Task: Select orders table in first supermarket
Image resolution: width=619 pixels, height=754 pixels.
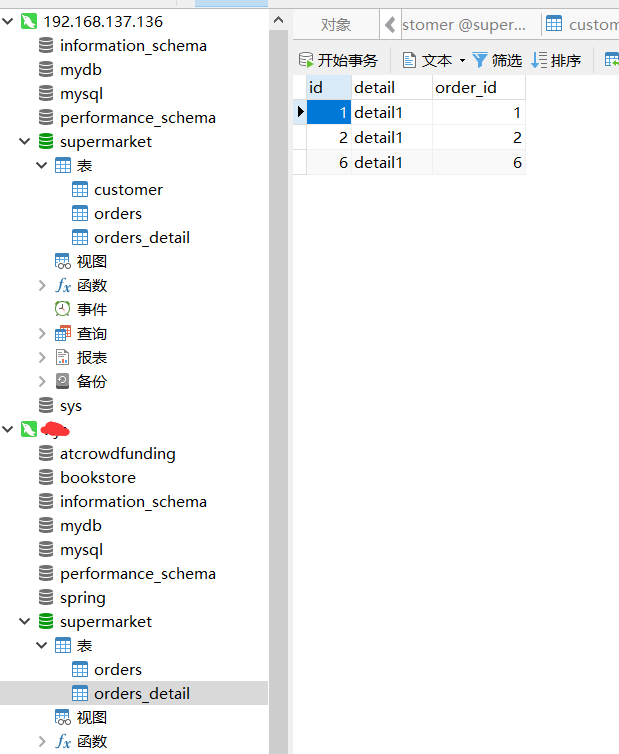Action: tap(118, 214)
